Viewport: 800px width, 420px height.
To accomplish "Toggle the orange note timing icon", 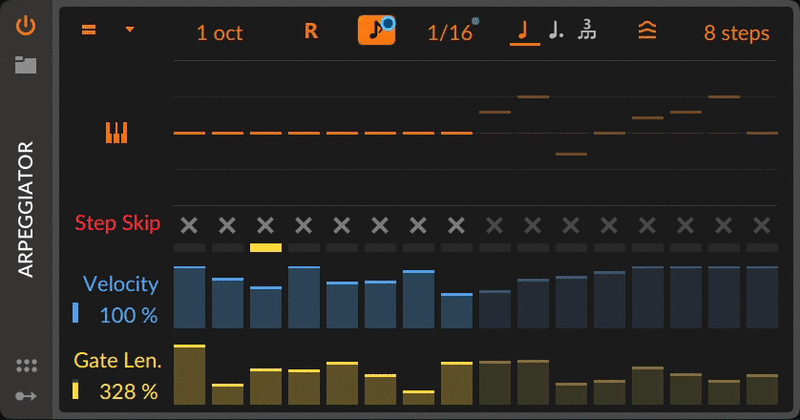I will (x=376, y=31).
